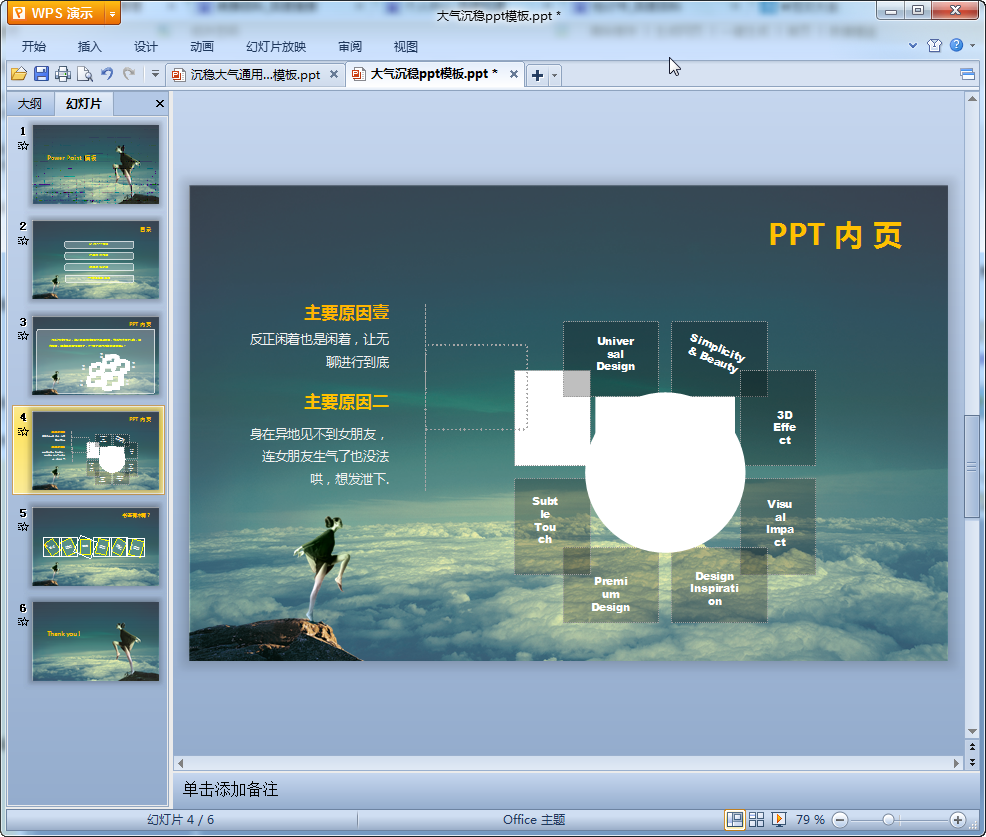Screen dimensions: 986x837
Task: Close the slide thumbnail panel
Action: [160, 104]
